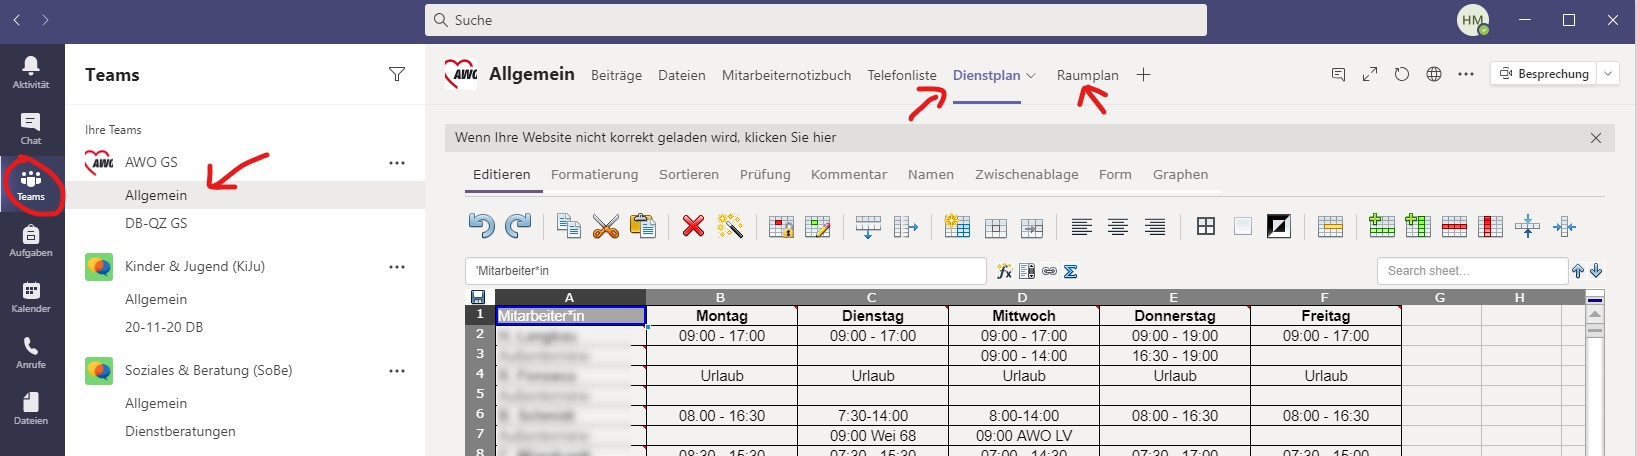Open Aktivität in the left sidebar
Viewport: 1637px width, 456px height.
[31, 72]
